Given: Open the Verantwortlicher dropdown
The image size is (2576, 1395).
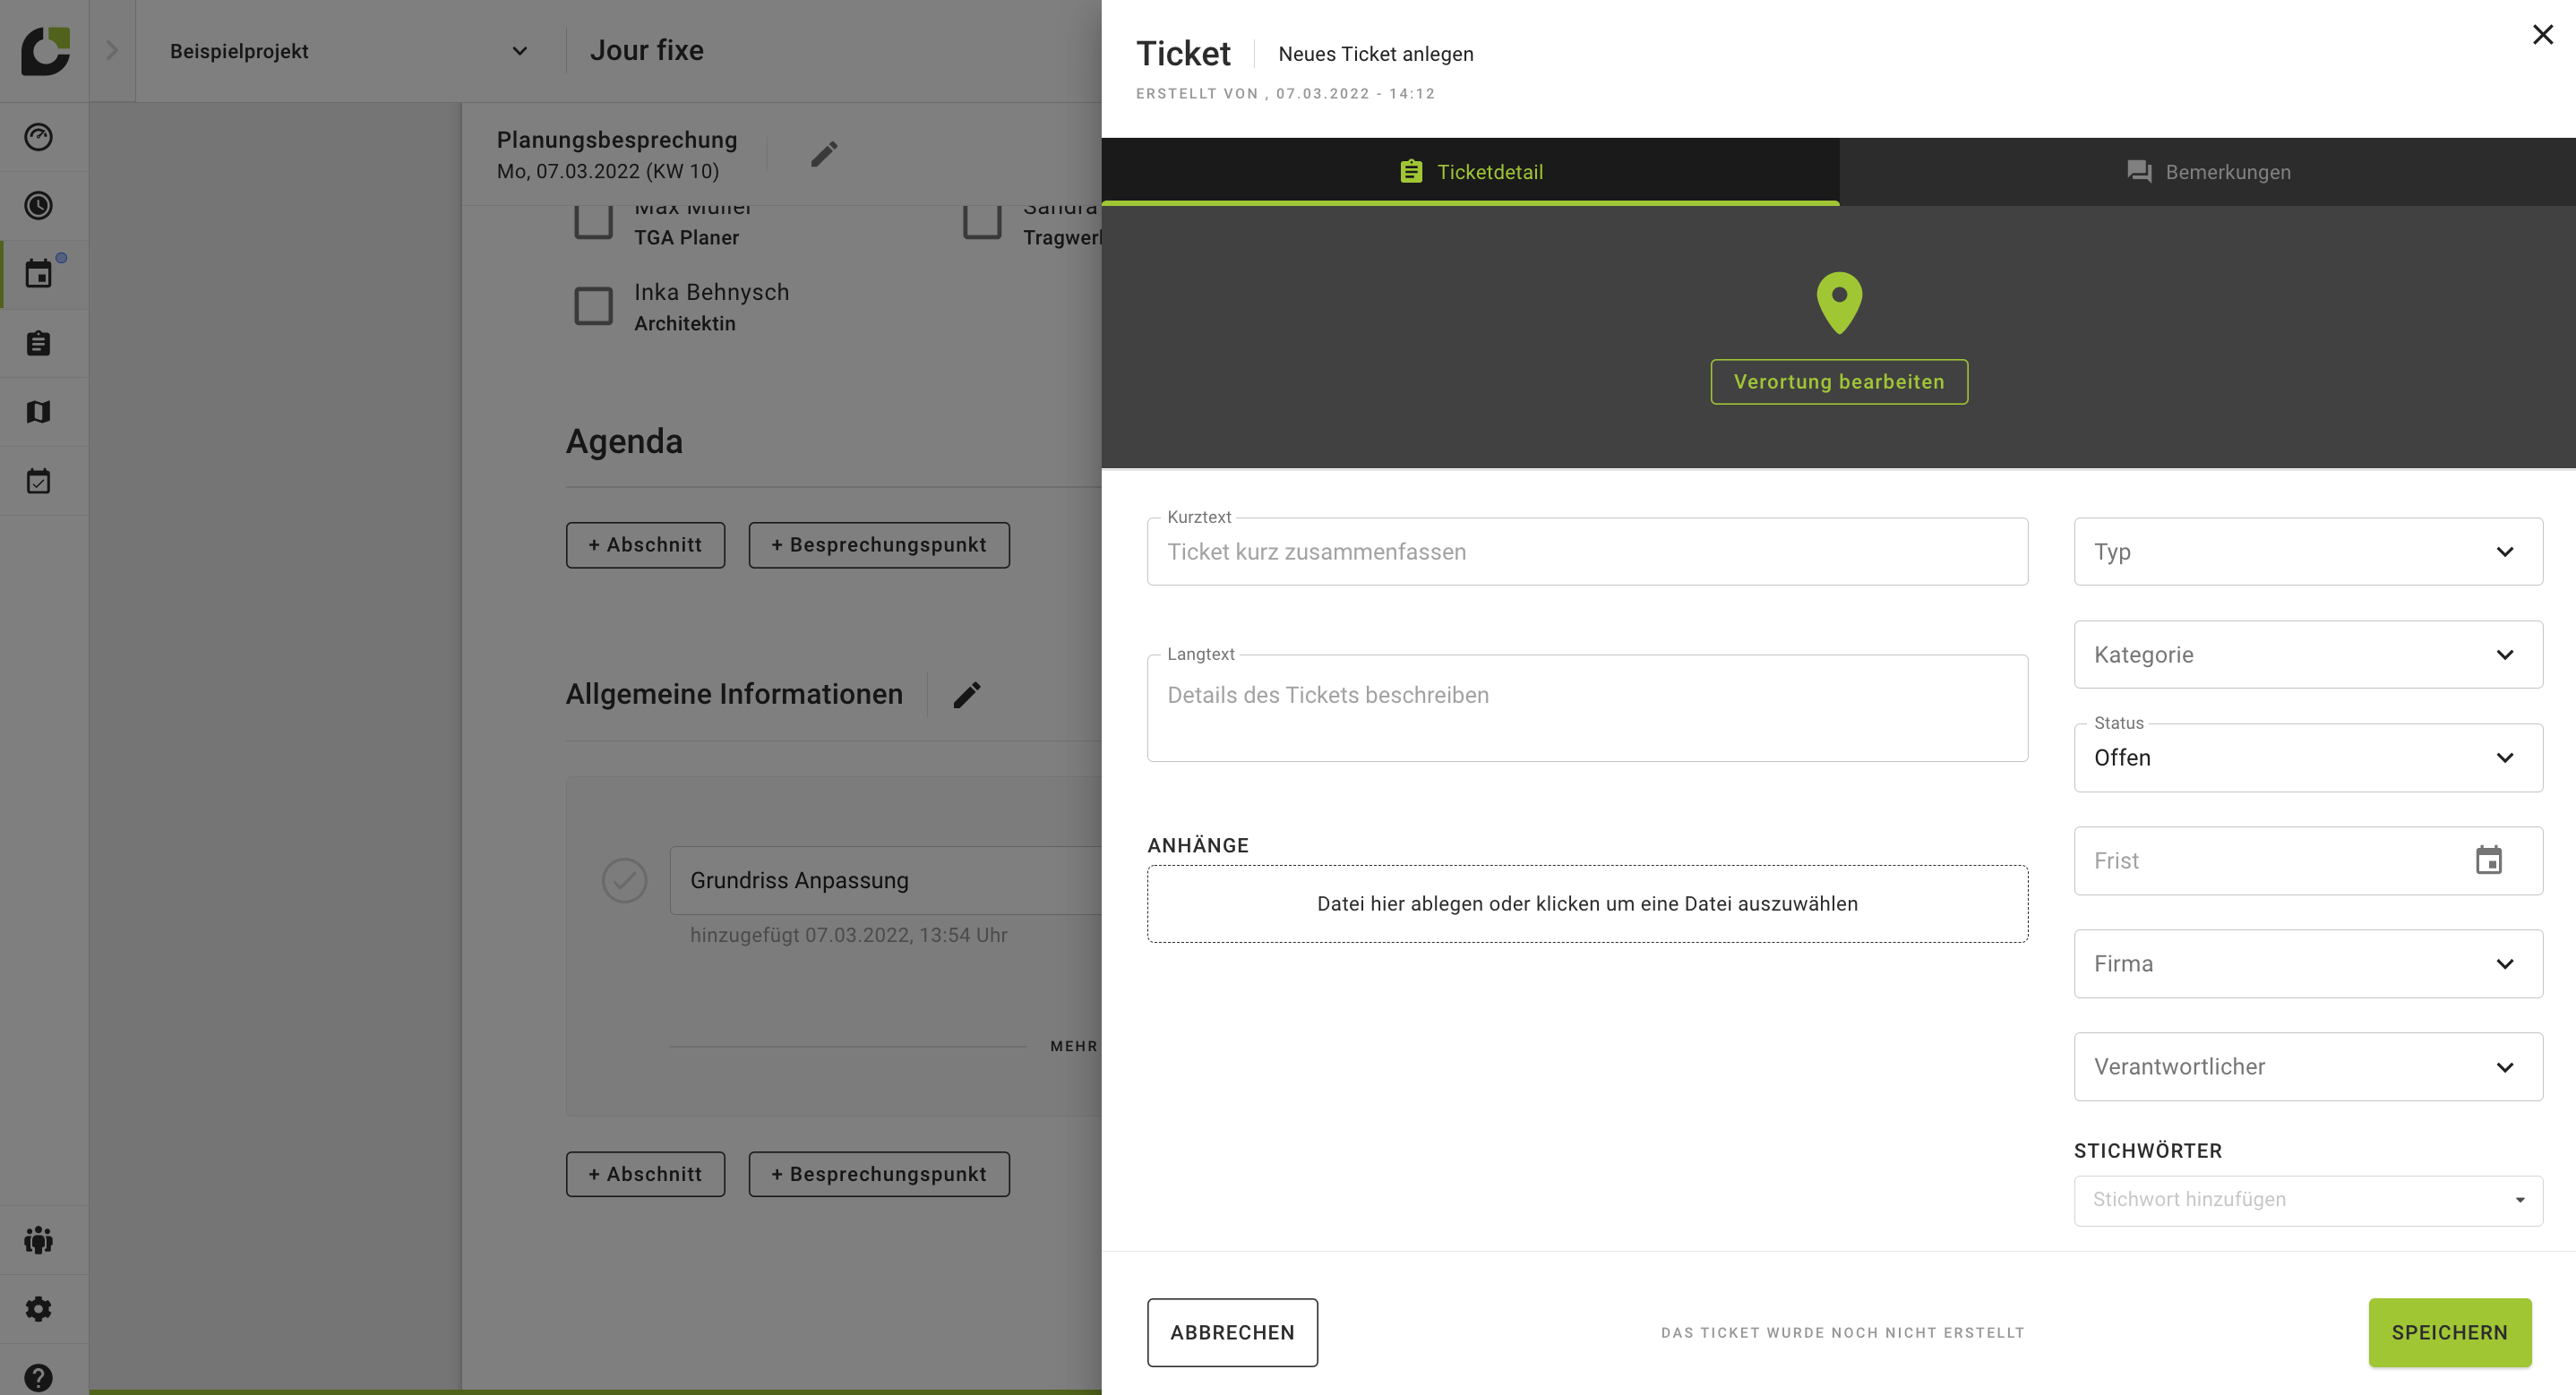Looking at the screenshot, I should tap(2307, 1066).
